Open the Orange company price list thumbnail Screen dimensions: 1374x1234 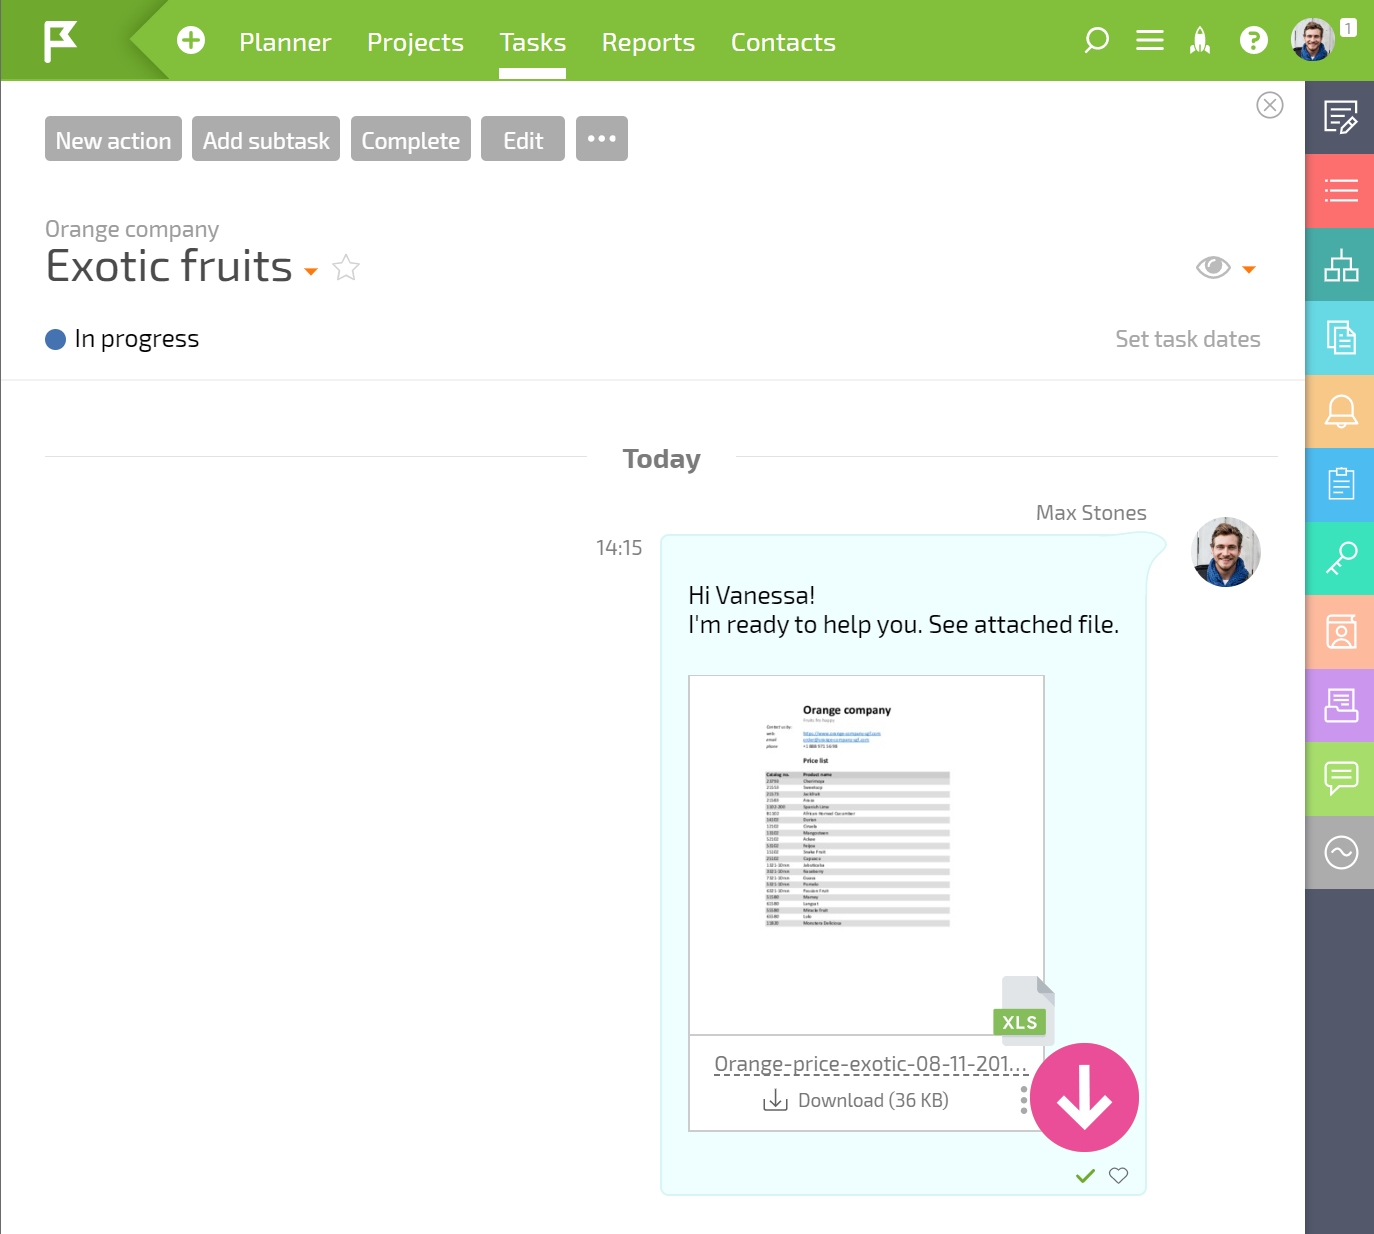pos(866,855)
